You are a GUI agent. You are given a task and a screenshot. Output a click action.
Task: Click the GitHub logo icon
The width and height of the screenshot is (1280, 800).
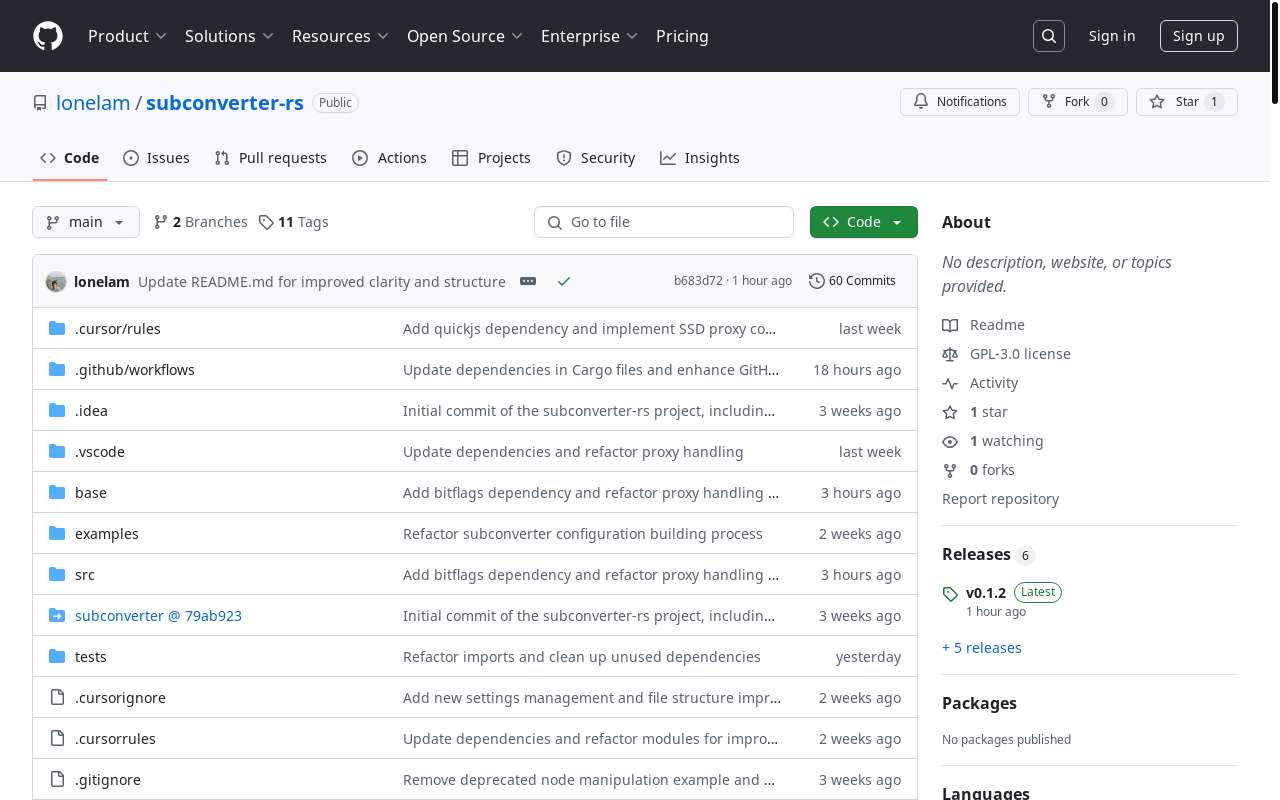[x=48, y=36]
